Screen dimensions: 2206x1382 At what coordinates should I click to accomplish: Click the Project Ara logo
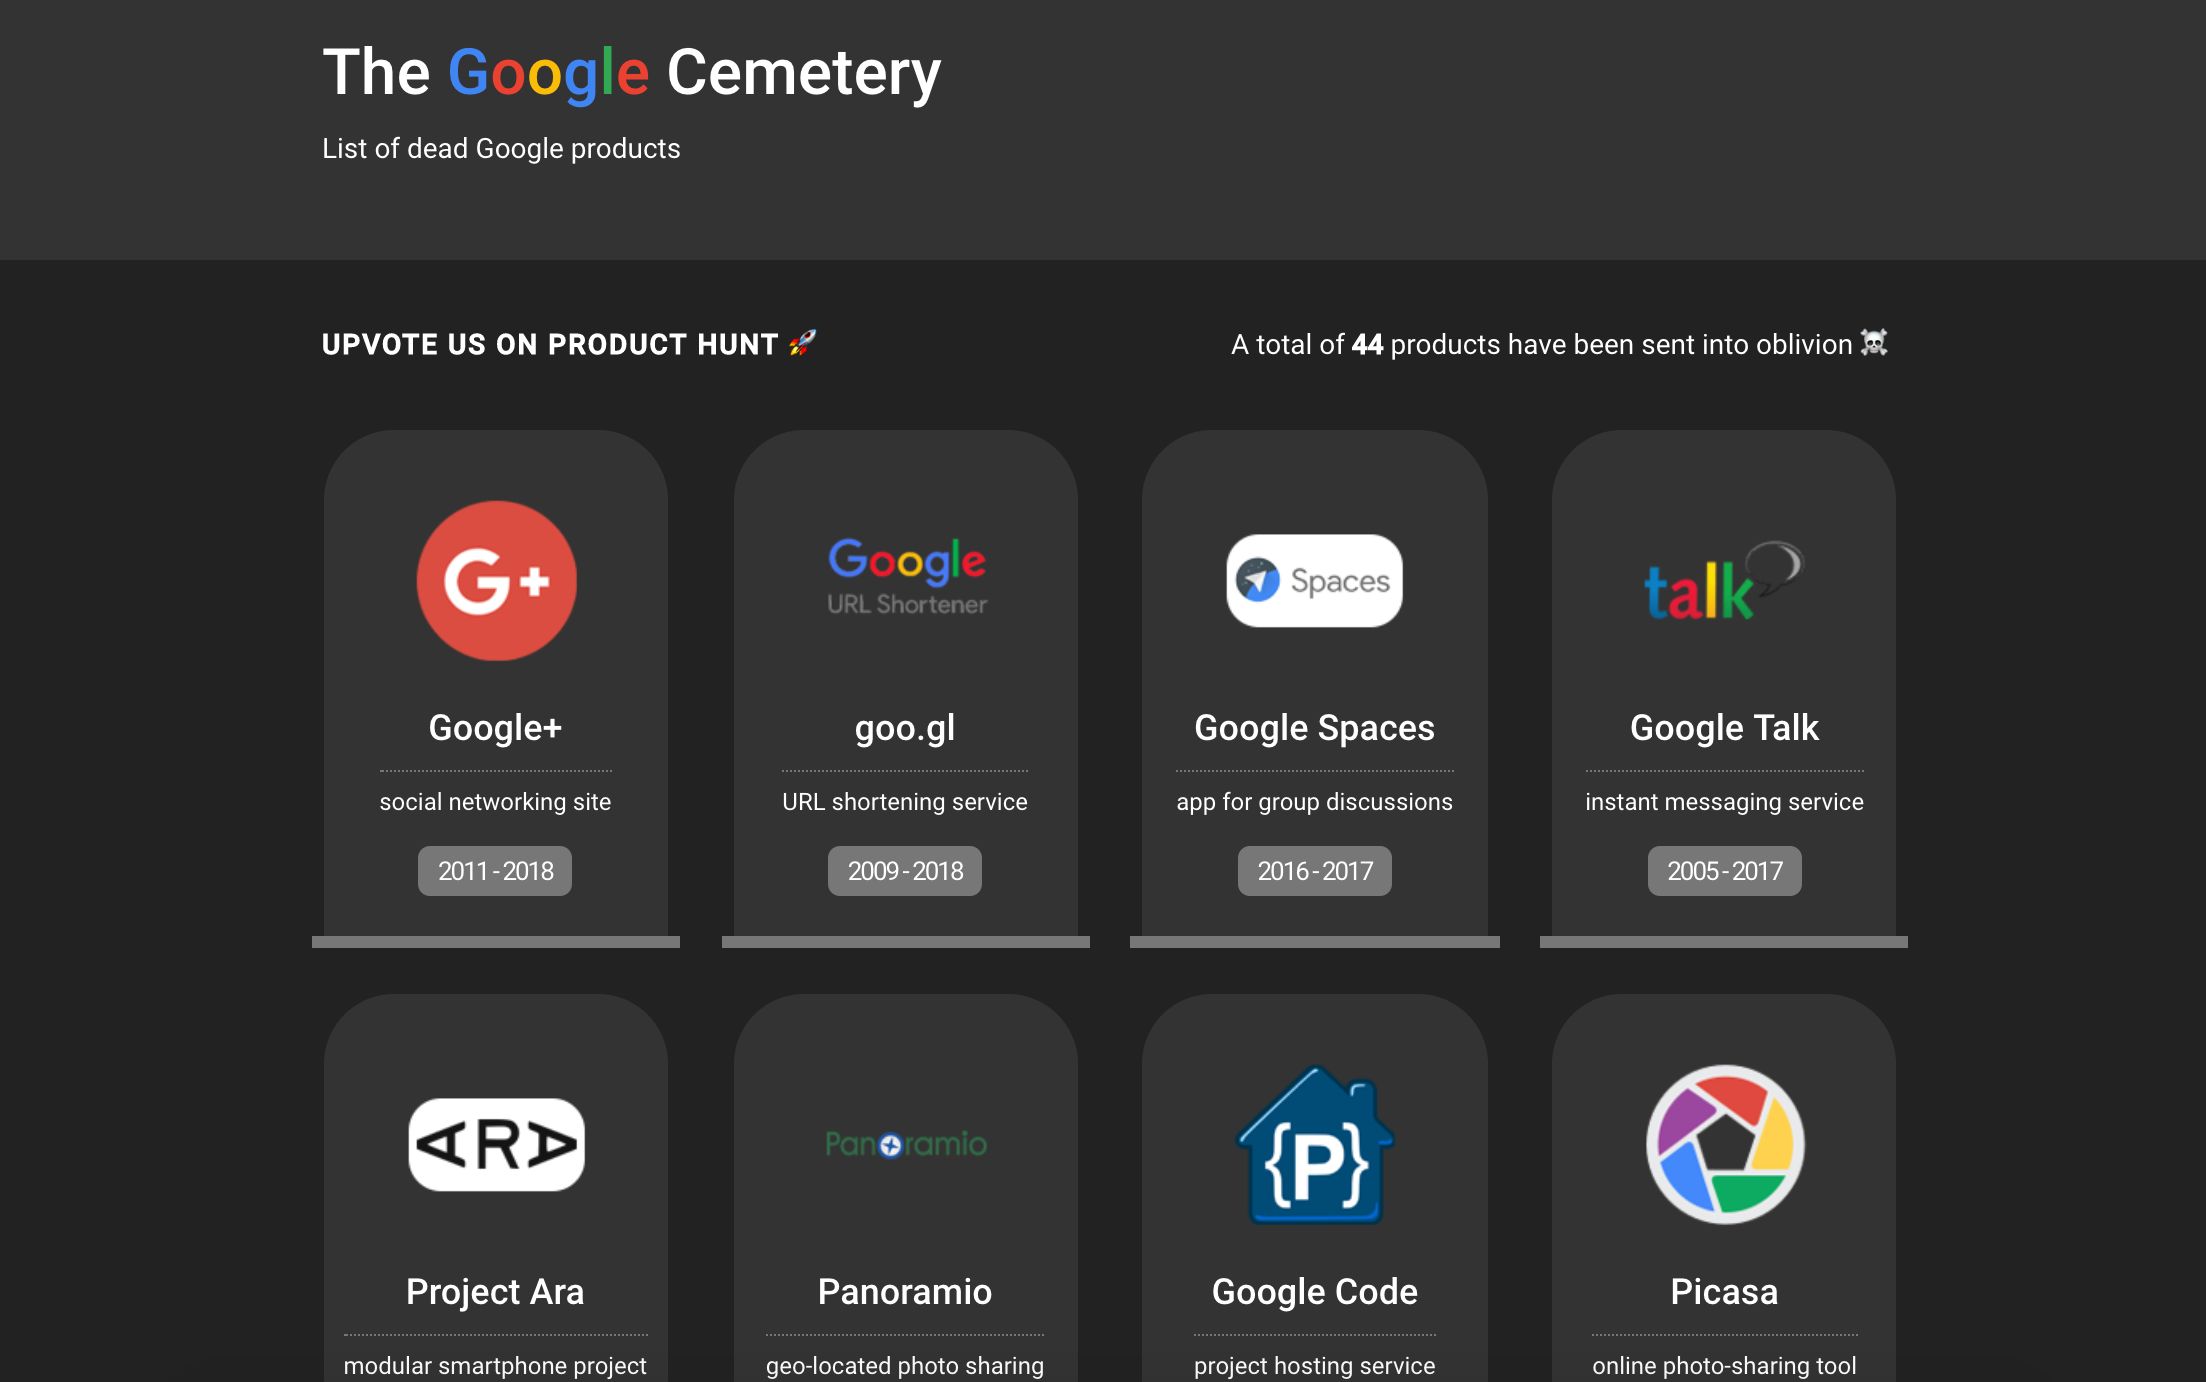[495, 1145]
